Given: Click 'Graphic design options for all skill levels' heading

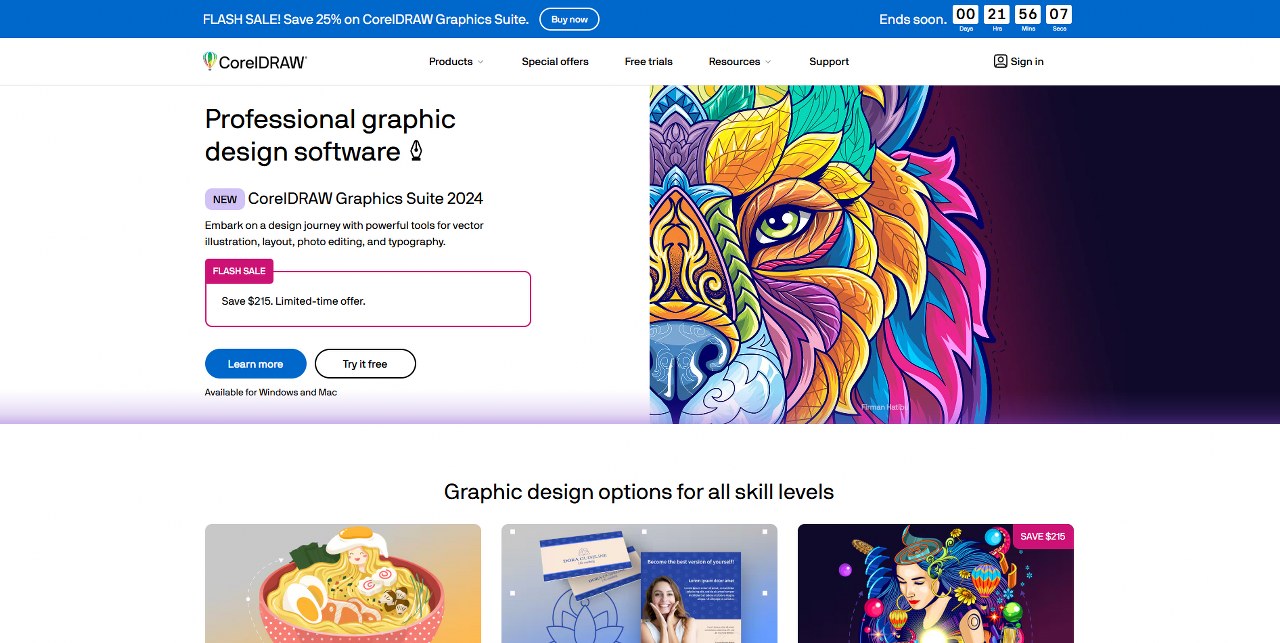Looking at the screenshot, I should coord(639,492).
